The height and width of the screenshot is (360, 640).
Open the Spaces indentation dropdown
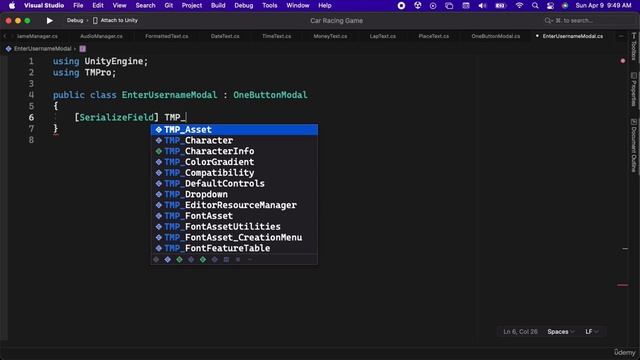point(561,332)
